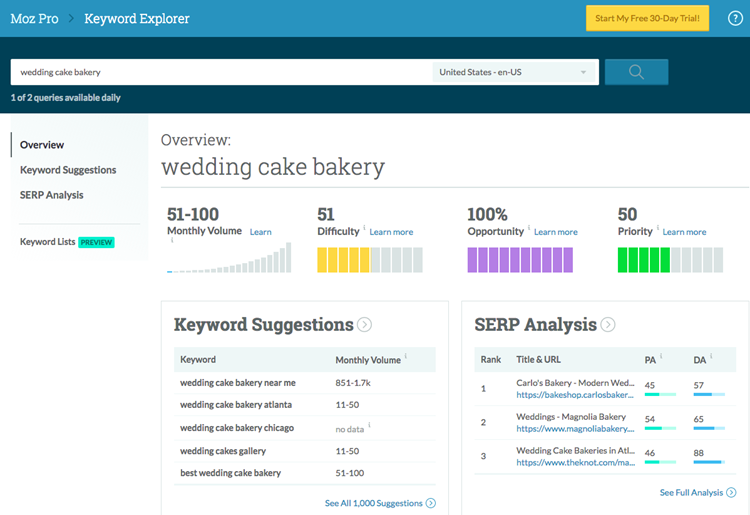Select Keyword Suggestions in sidebar
Screen dimensions: 750x515
point(68,170)
